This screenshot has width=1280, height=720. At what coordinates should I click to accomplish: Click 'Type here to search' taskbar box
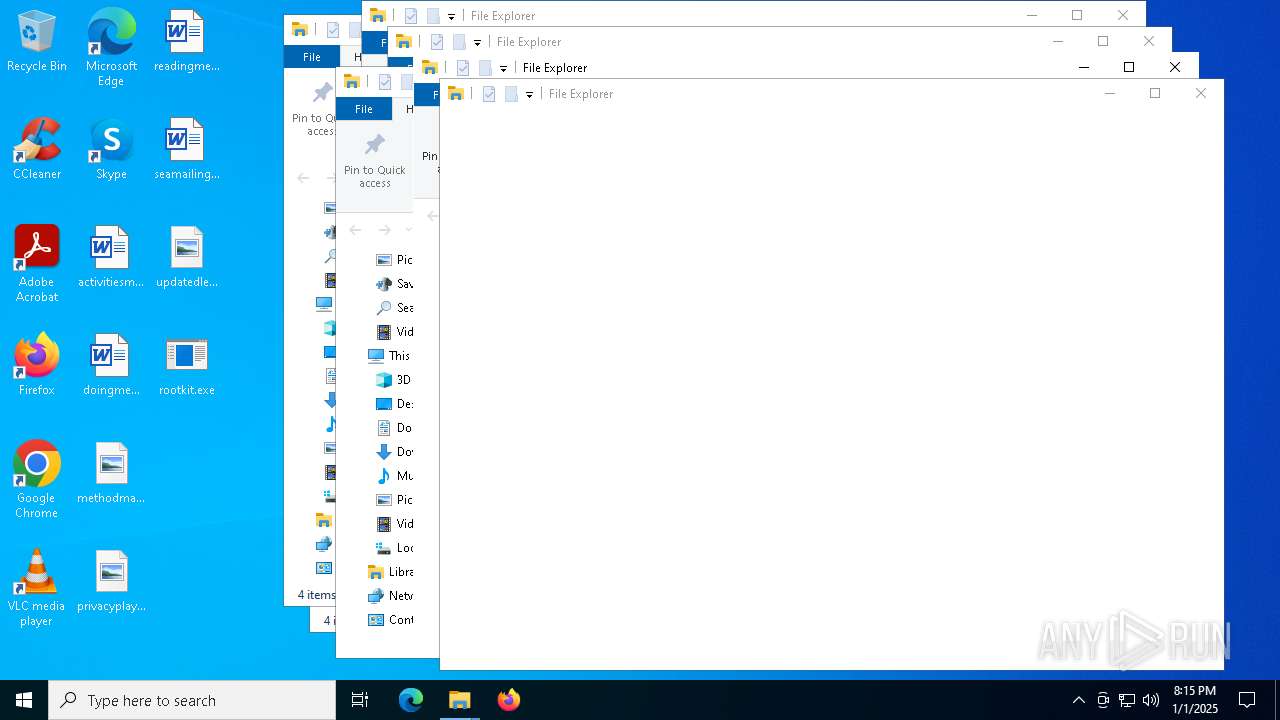pyautogui.click(x=192, y=700)
